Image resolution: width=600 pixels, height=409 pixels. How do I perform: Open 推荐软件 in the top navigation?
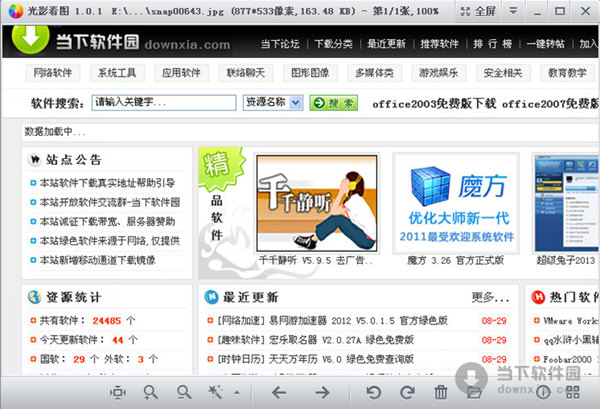pos(440,44)
